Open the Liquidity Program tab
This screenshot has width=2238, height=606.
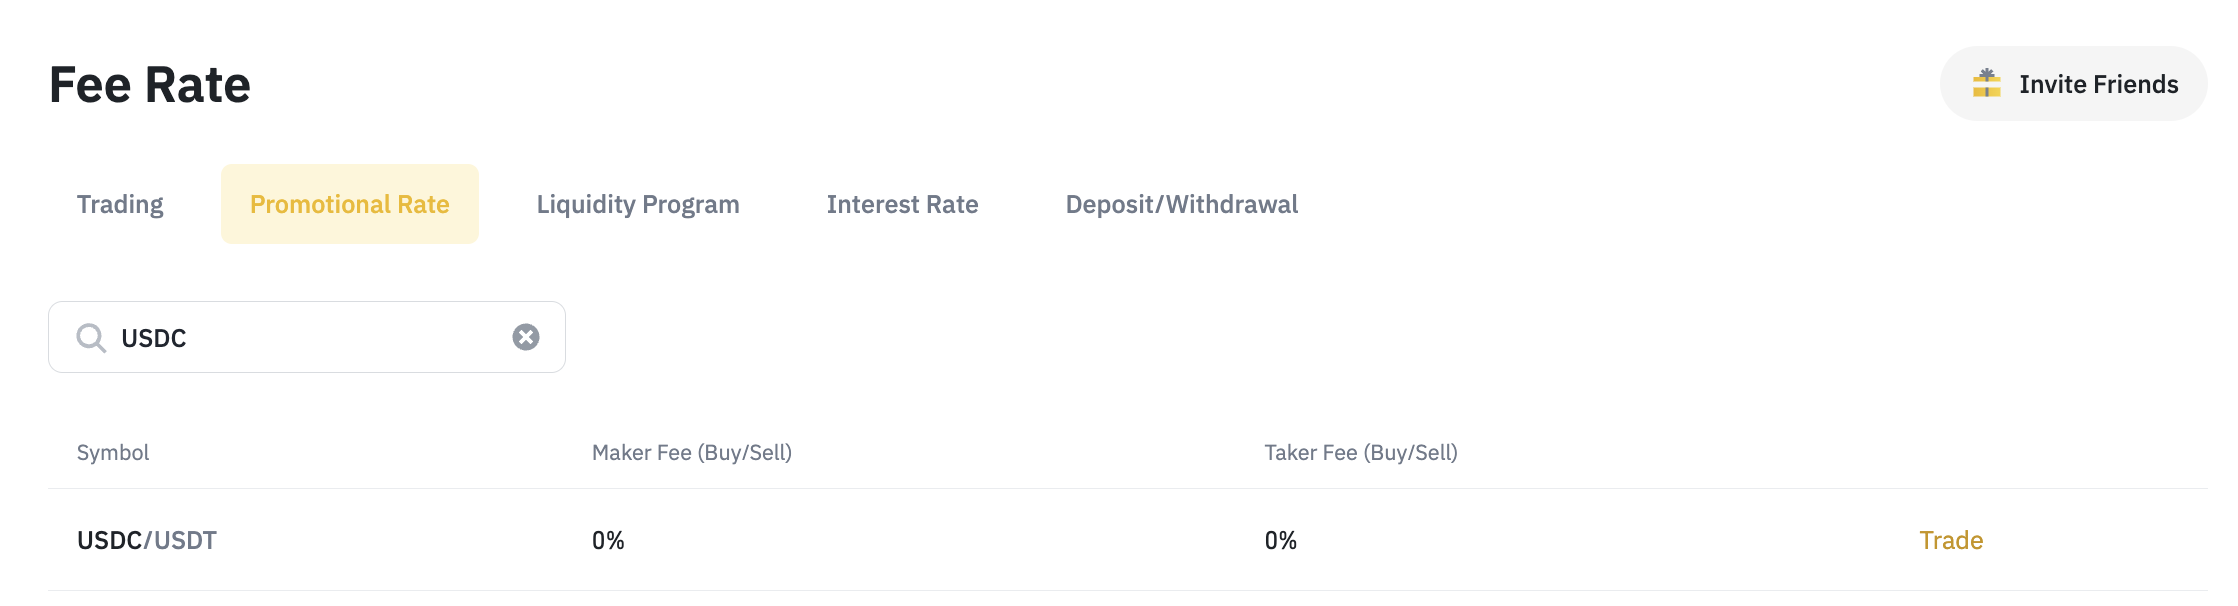638,204
